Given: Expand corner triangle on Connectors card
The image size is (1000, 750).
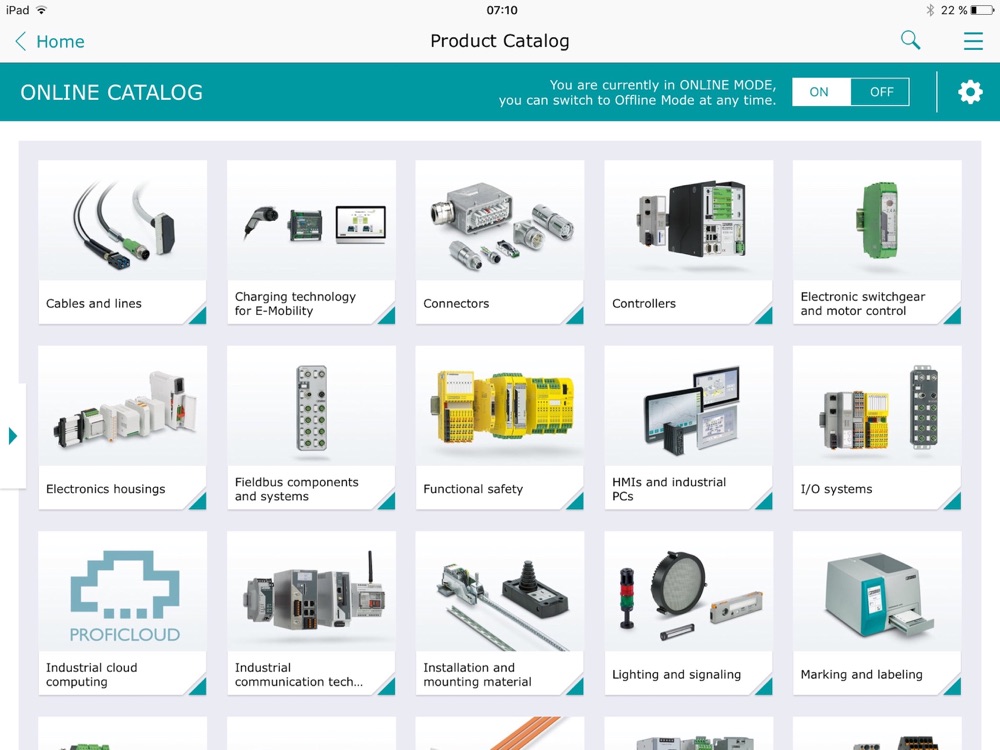Looking at the screenshot, I should pos(577,316).
